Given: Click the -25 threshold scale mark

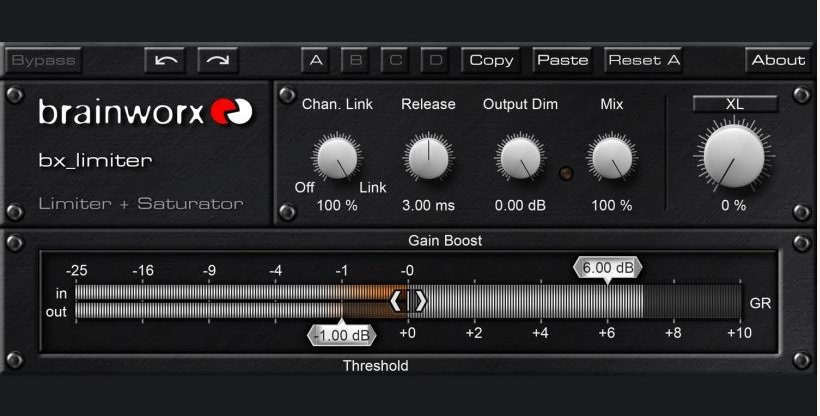Looking at the screenshot, I should 76,271.
